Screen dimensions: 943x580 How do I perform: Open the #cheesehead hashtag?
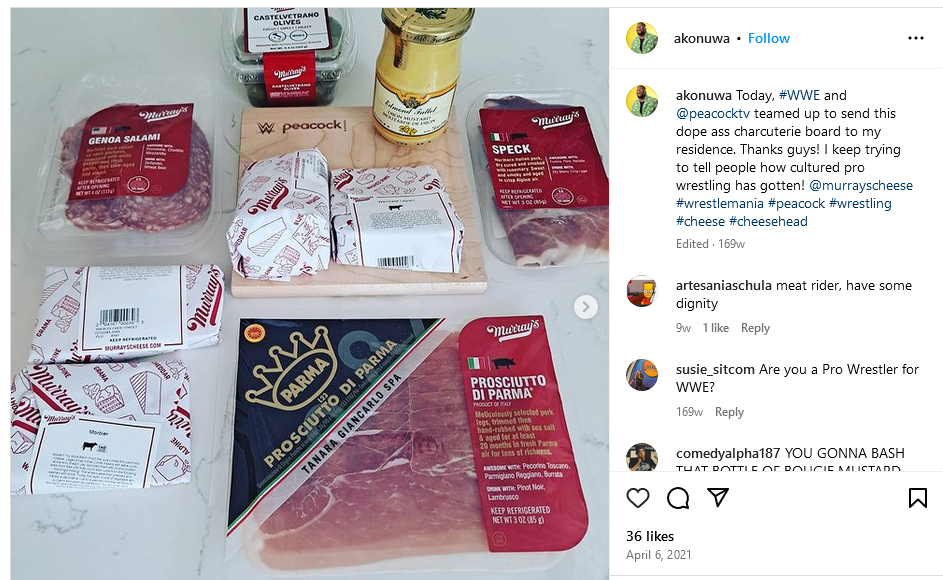(x=768, y=221)
